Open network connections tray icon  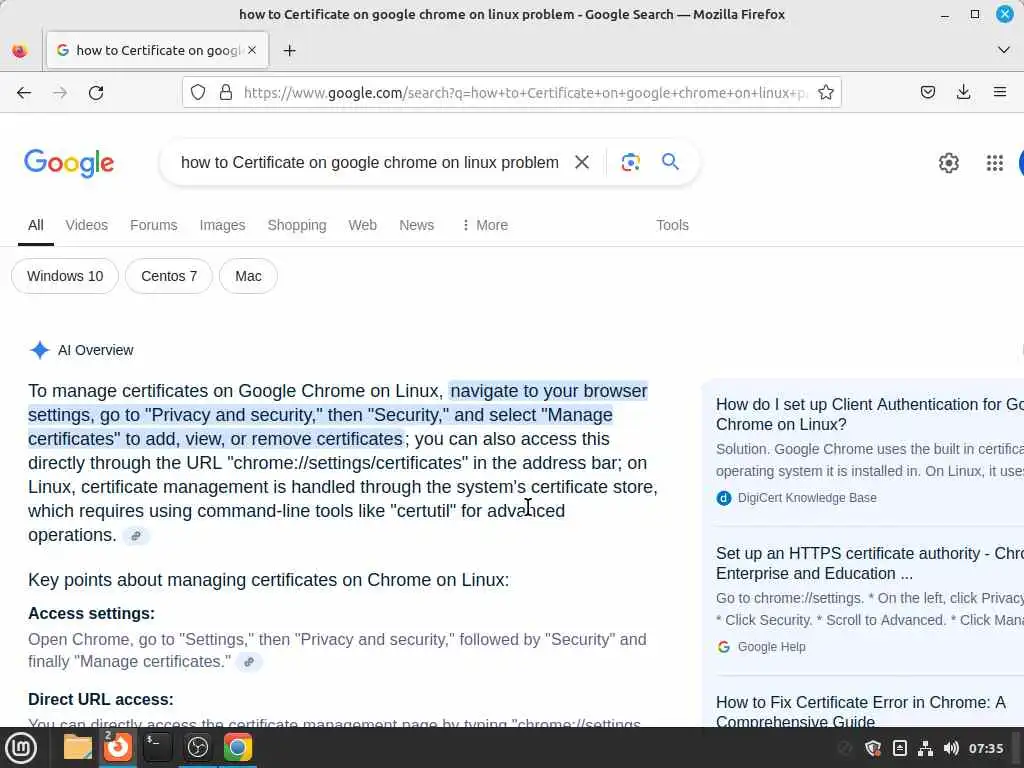tap(925, 748)
